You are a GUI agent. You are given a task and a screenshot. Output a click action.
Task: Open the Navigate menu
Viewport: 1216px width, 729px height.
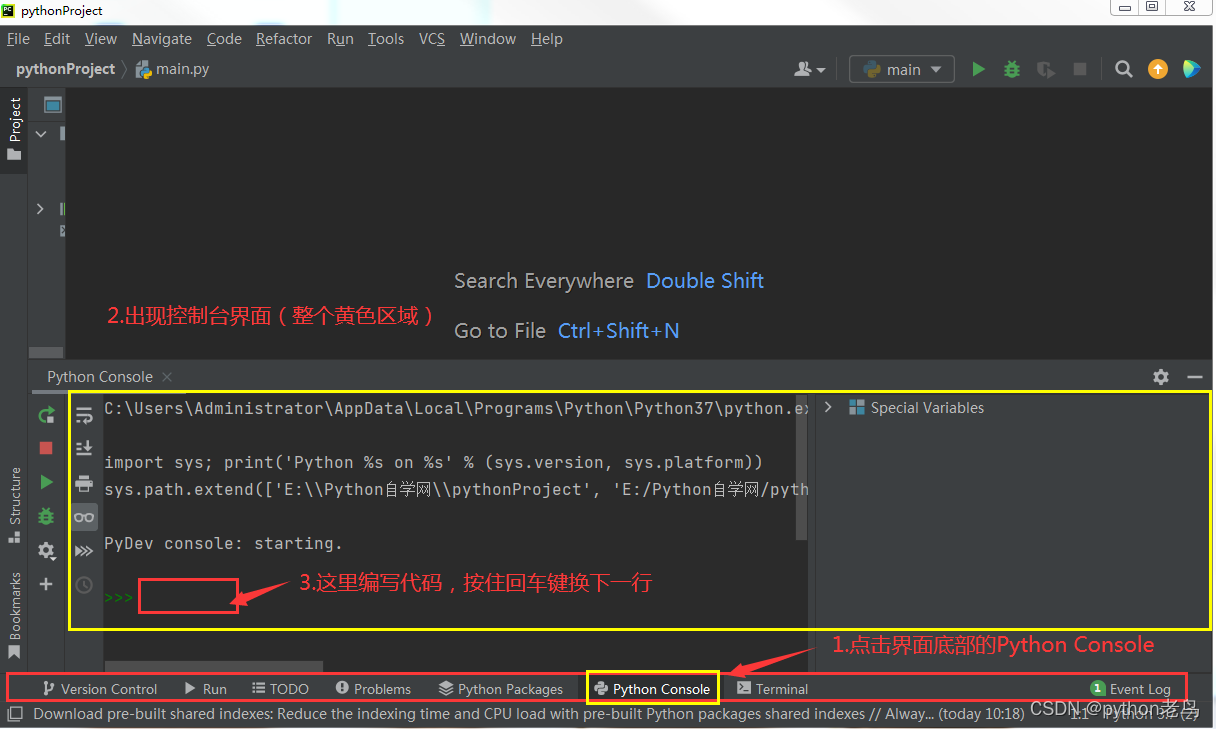click(162, 39)
